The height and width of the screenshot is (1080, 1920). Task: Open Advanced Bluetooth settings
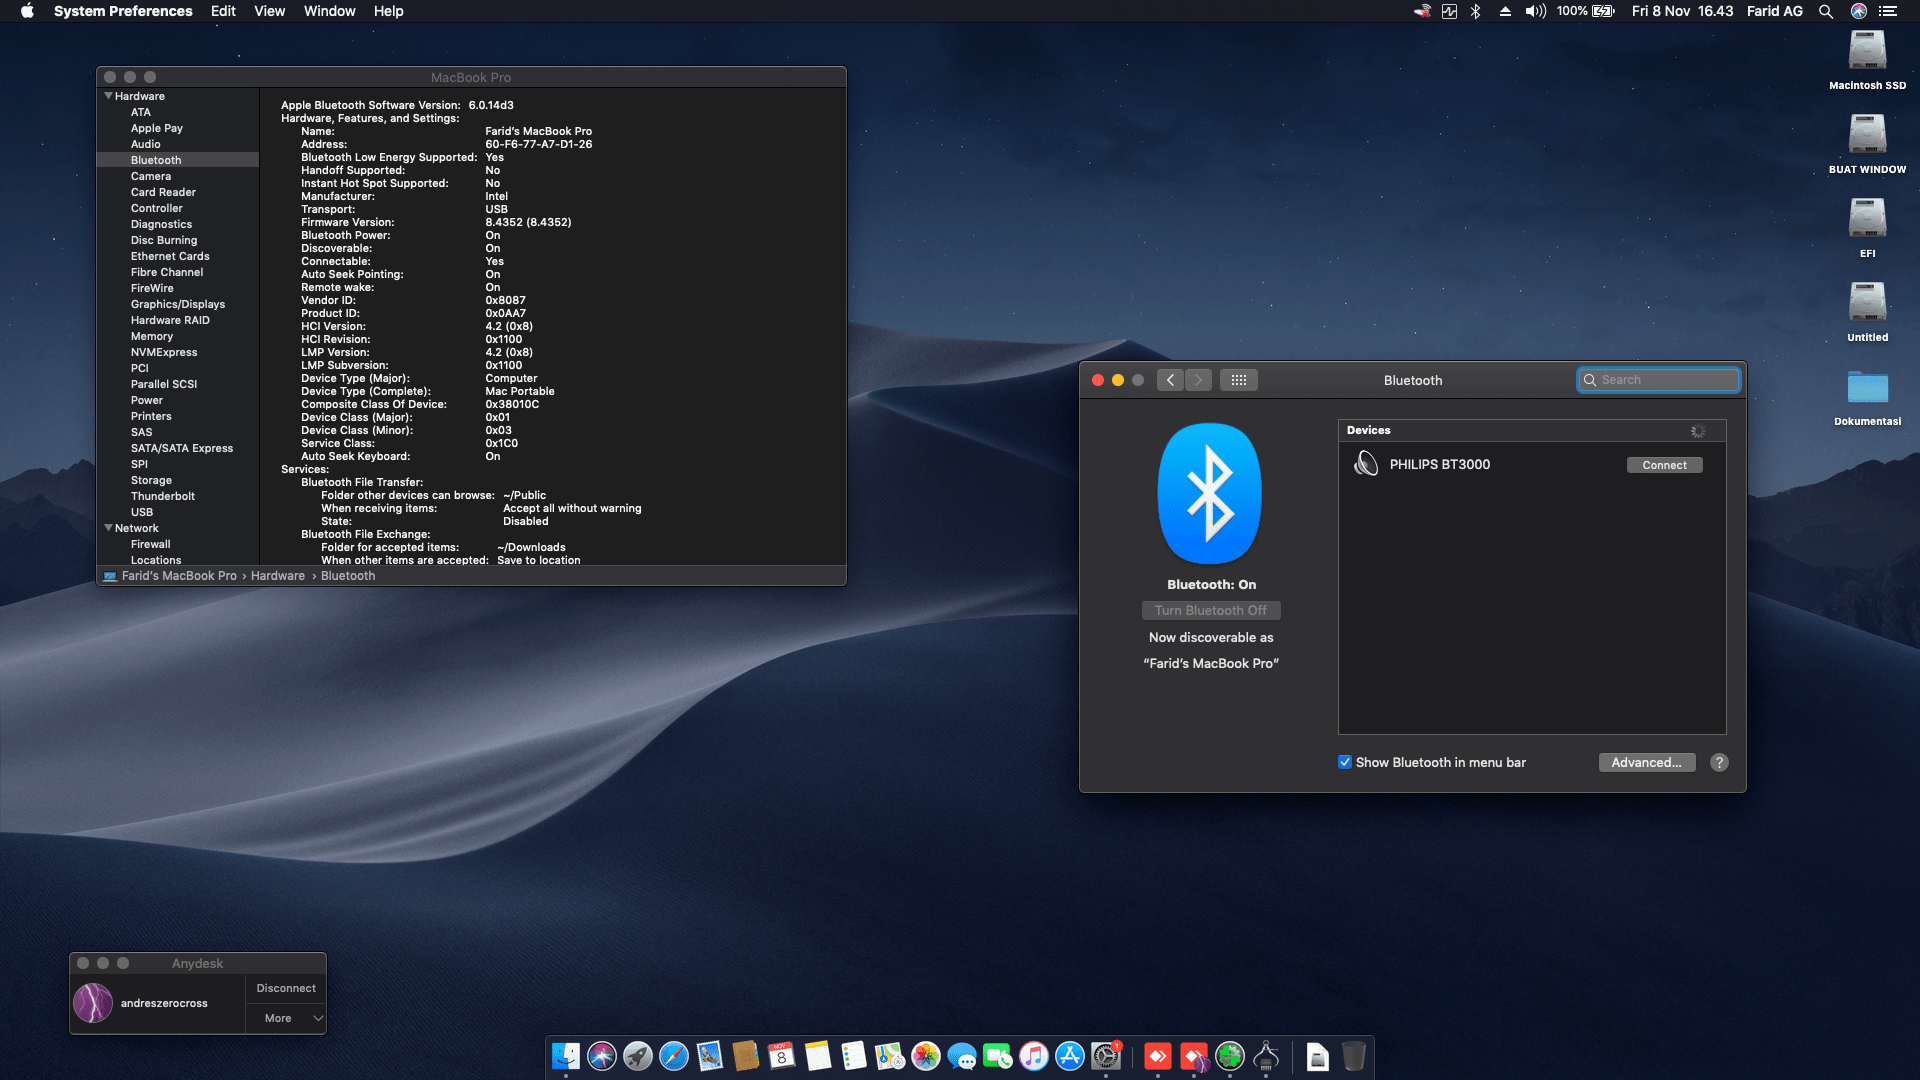point(1646,762)
